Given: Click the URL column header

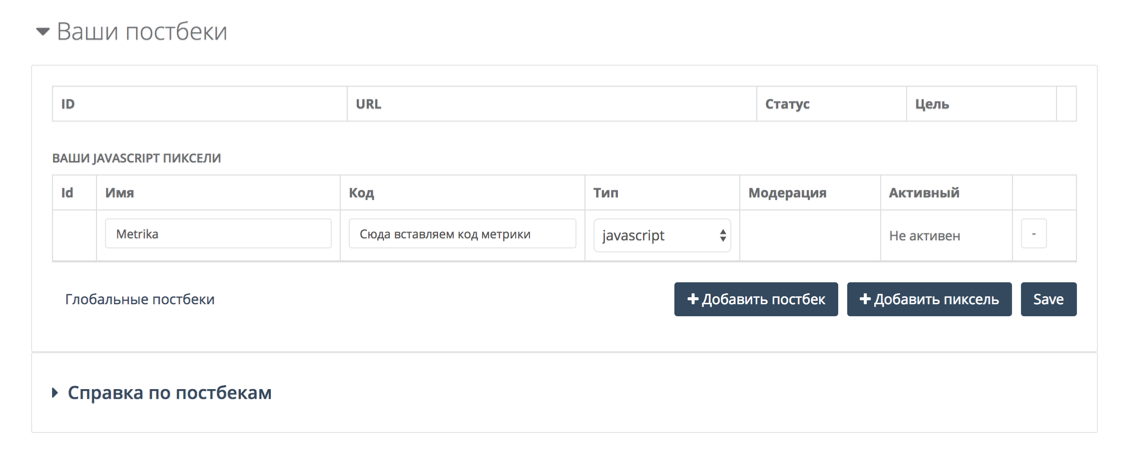Looking at the screenshot, I should [x=369, y=104].
